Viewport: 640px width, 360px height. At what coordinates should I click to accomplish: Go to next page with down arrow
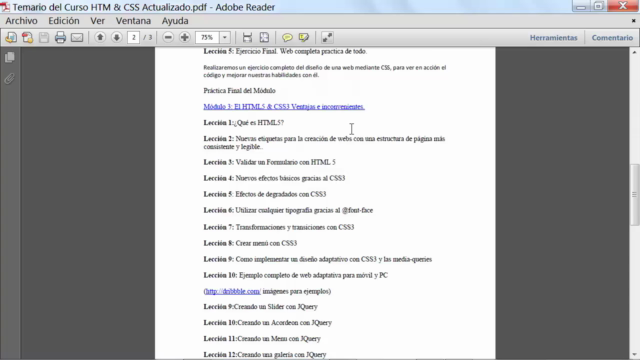[116, 38]
